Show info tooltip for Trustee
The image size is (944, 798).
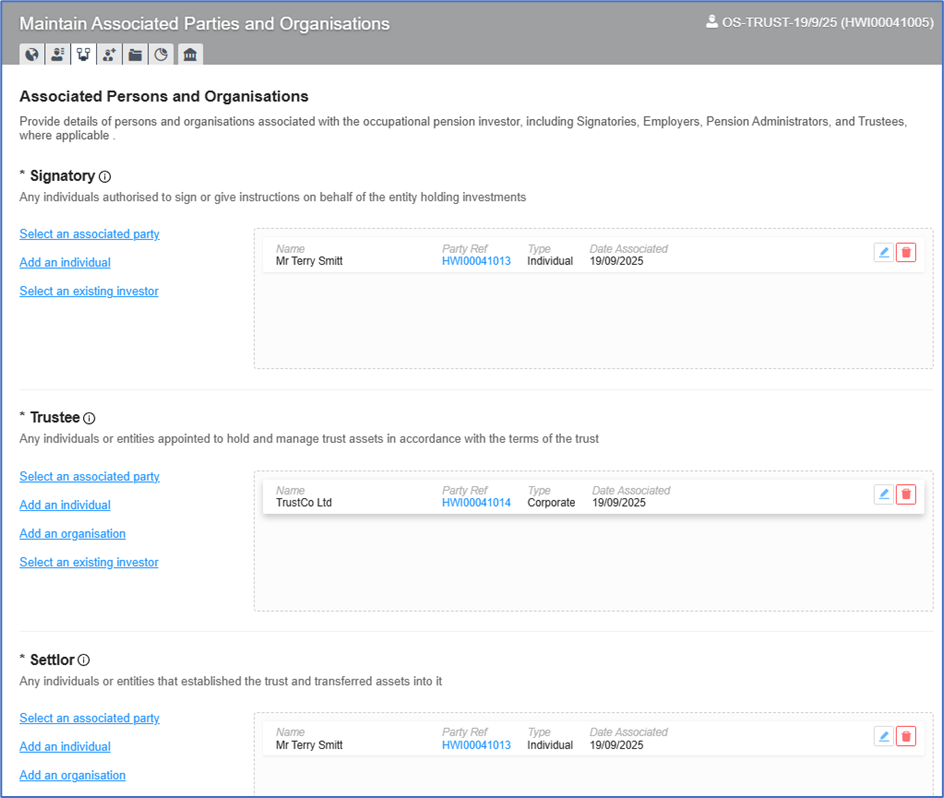(x=89, y=418)
